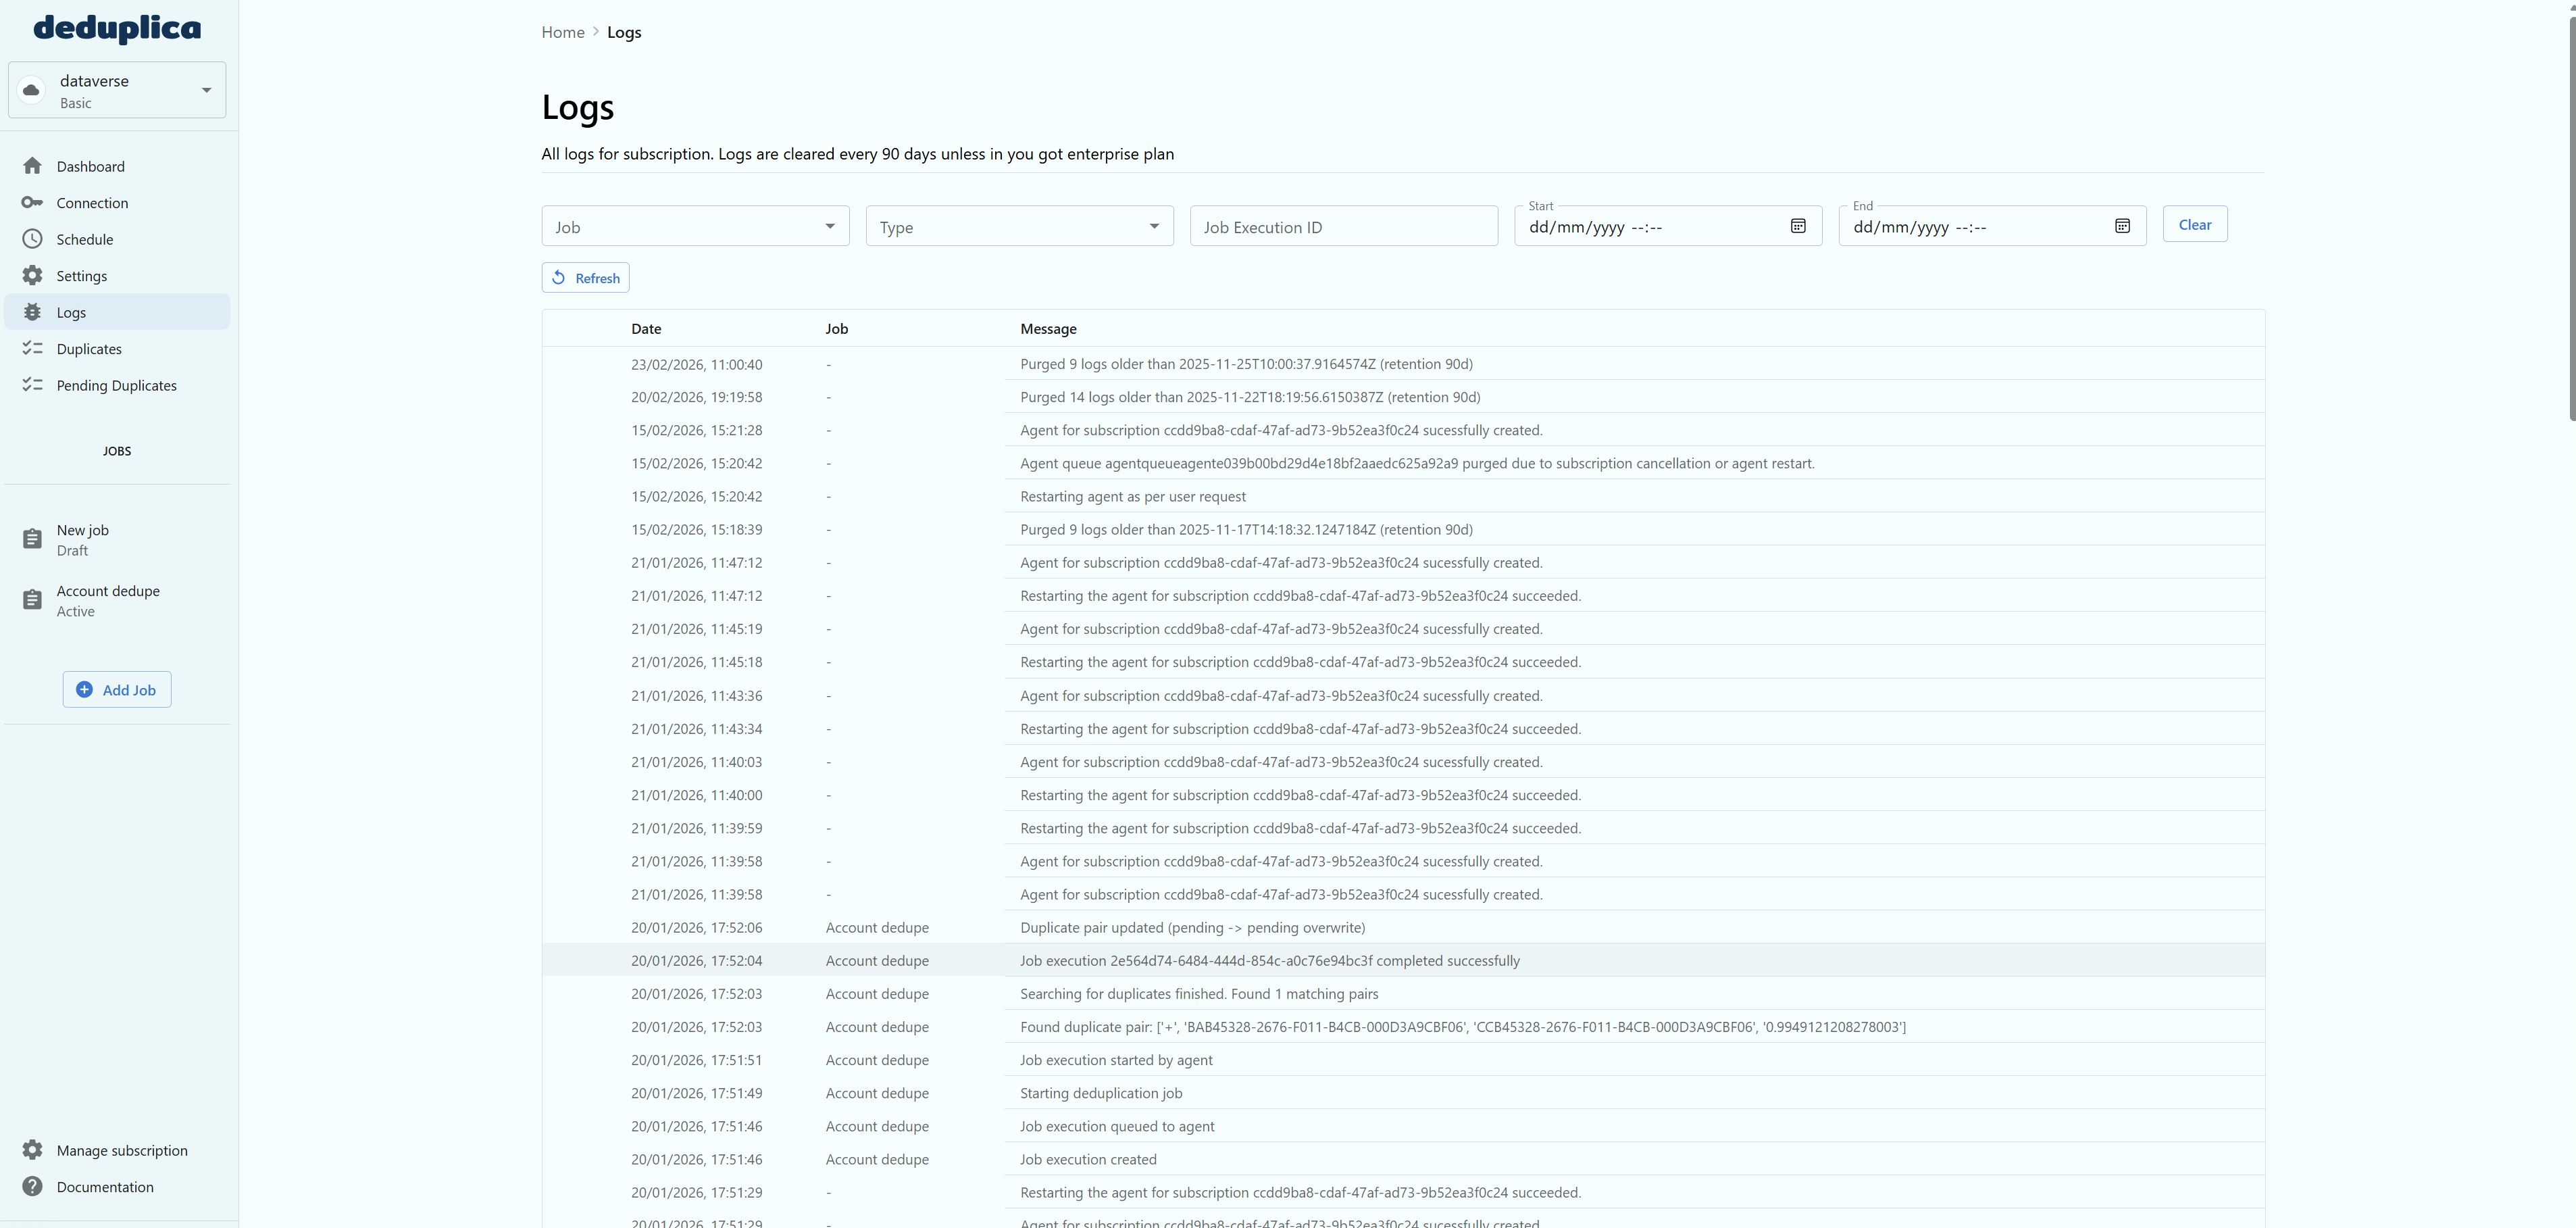Select the Connection key icon
This screenshot has height=1228, width=2576.
33,202
